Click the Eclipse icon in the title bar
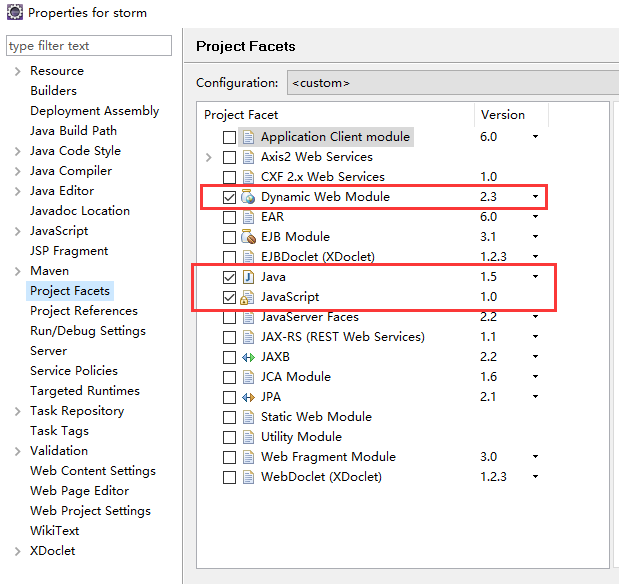 coord(15,12)
